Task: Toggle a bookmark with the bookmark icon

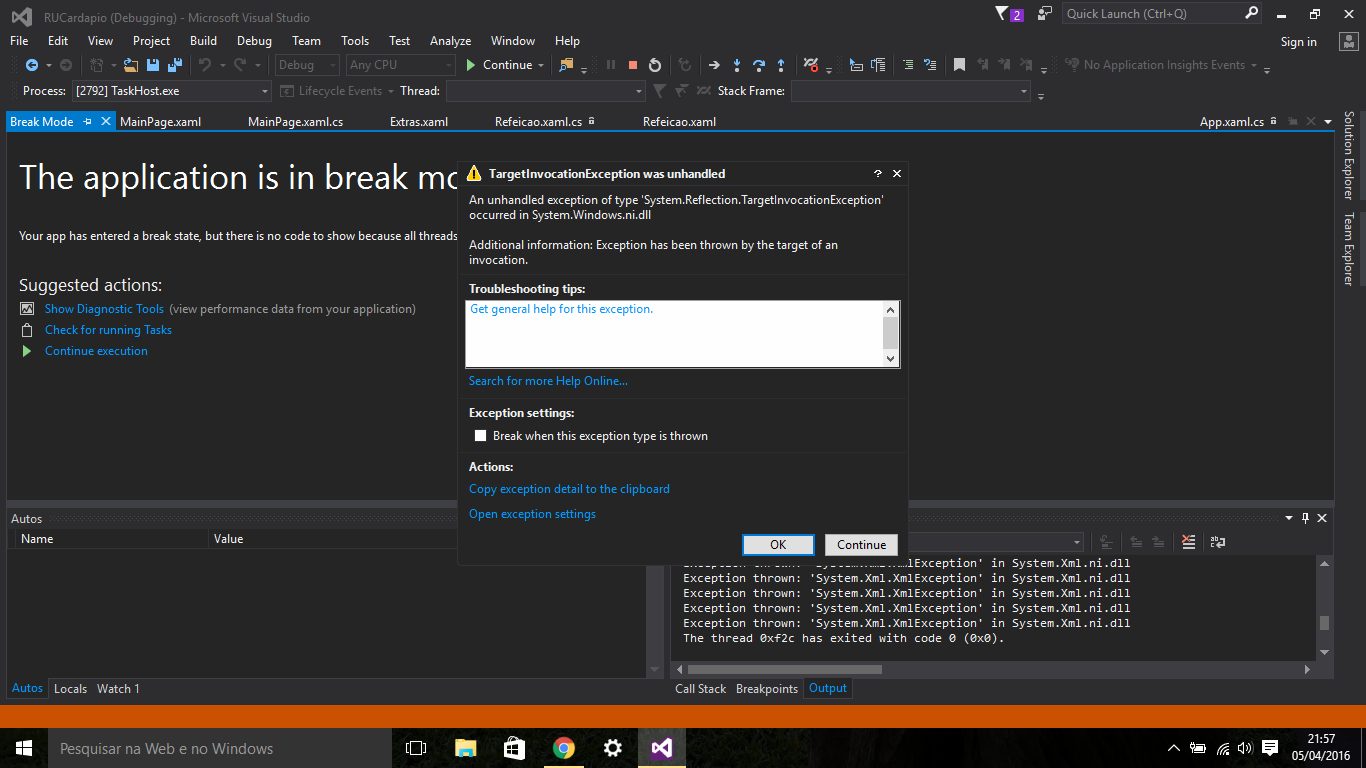Action: [959, 65]
